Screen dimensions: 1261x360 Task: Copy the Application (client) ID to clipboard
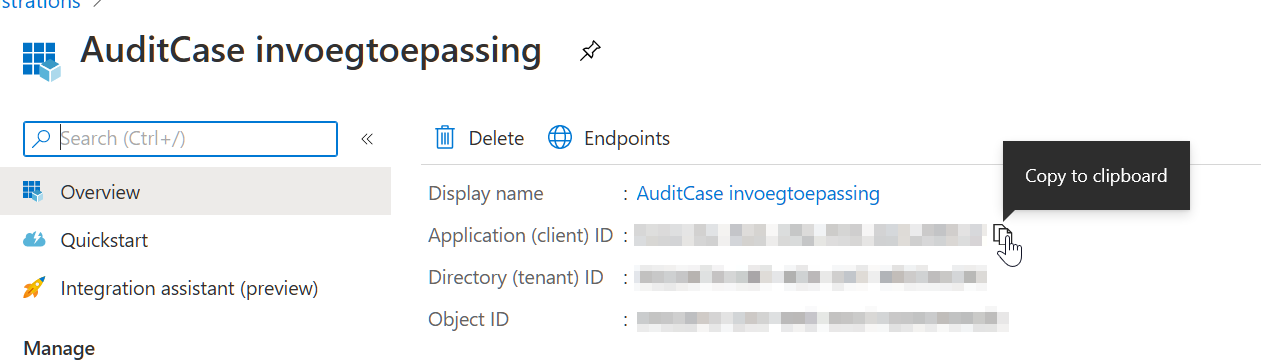(x=1002, y=236)
